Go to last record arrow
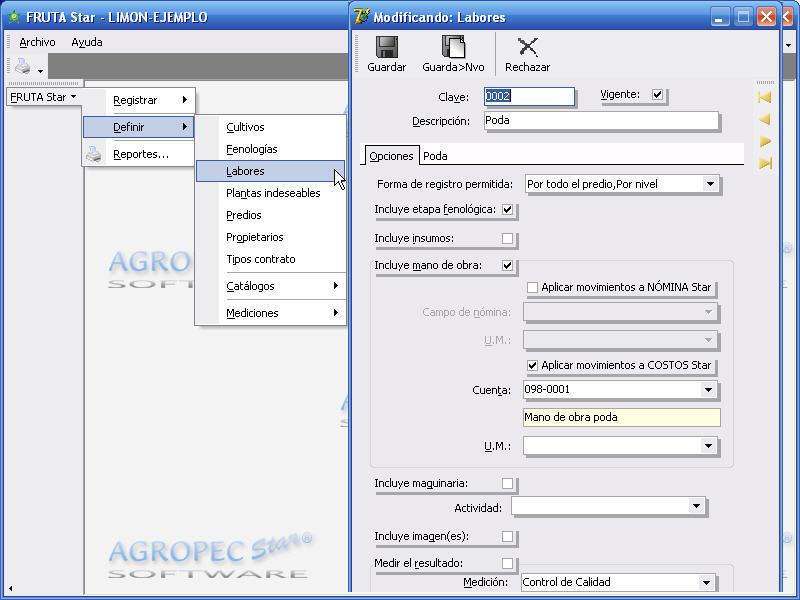Screen dimensions: 800x600 click(x=765, y=163)
